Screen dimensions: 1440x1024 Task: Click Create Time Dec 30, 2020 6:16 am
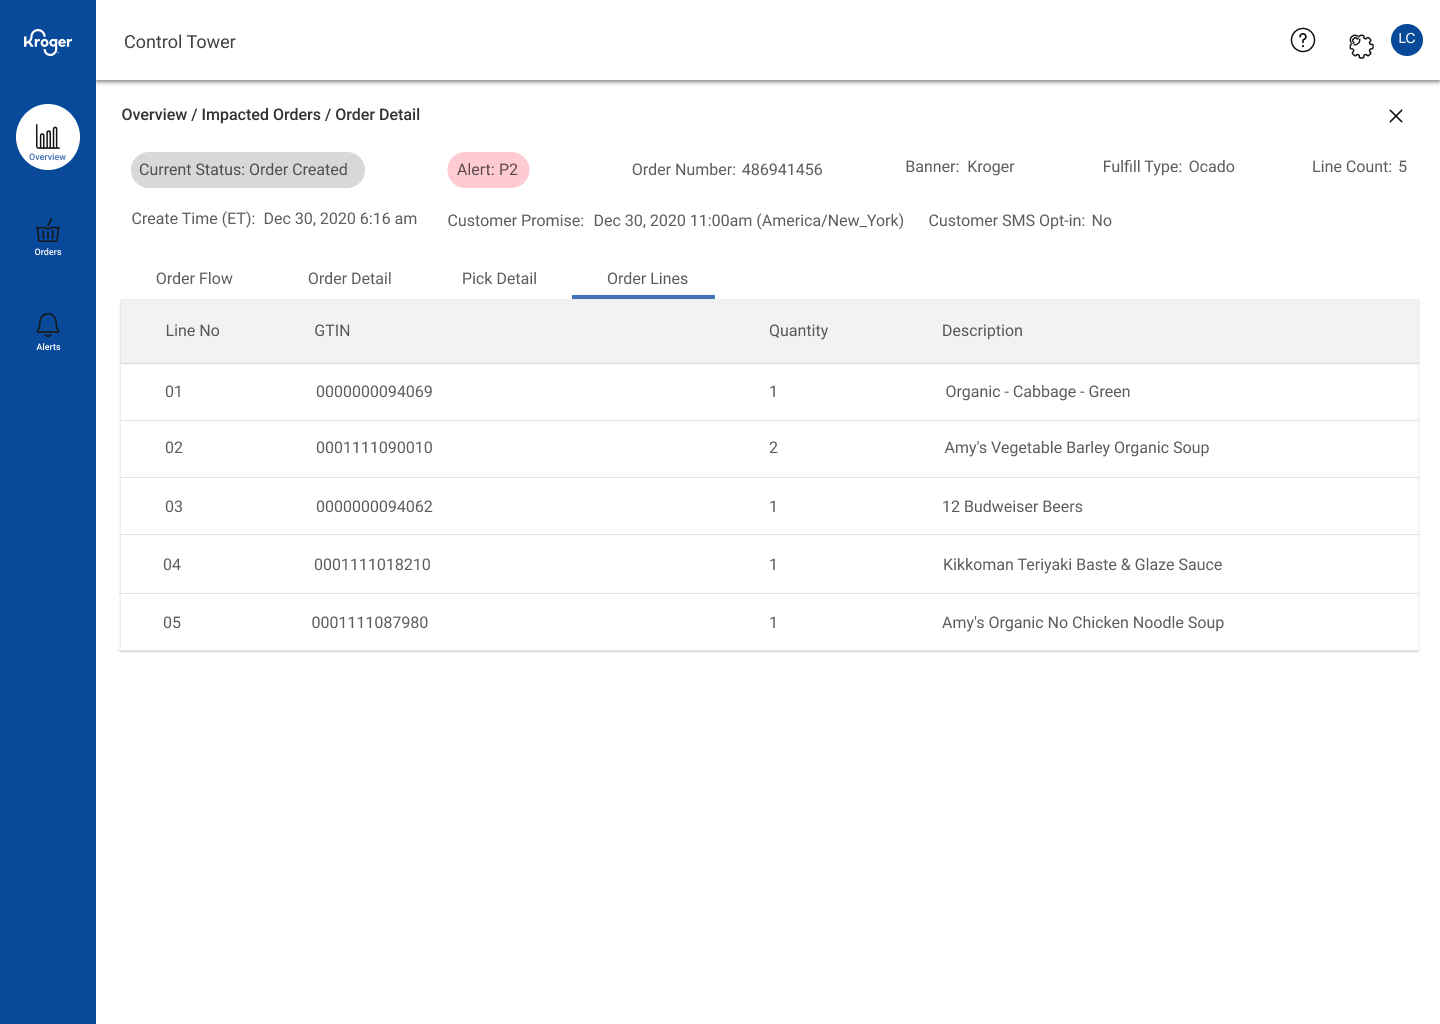[274, 219]
